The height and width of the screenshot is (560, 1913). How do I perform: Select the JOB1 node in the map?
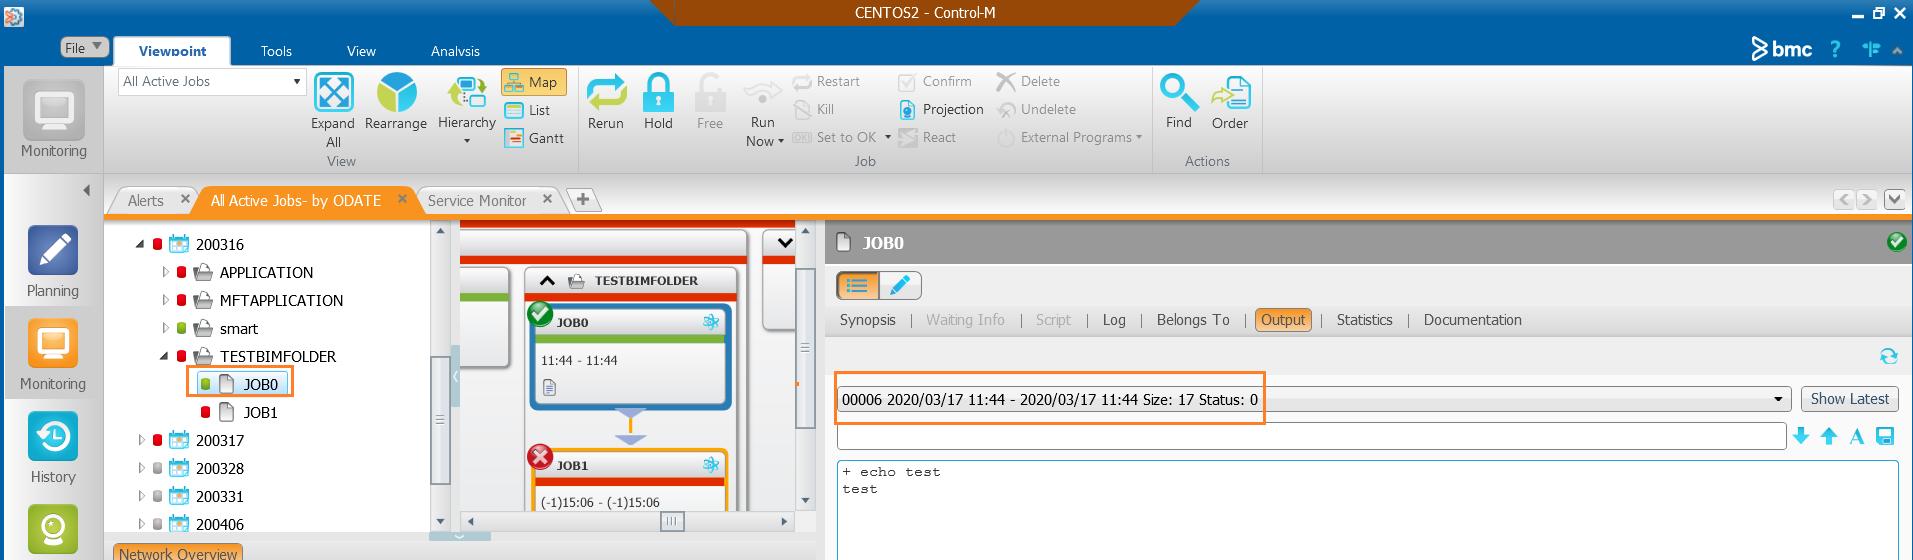629,480
